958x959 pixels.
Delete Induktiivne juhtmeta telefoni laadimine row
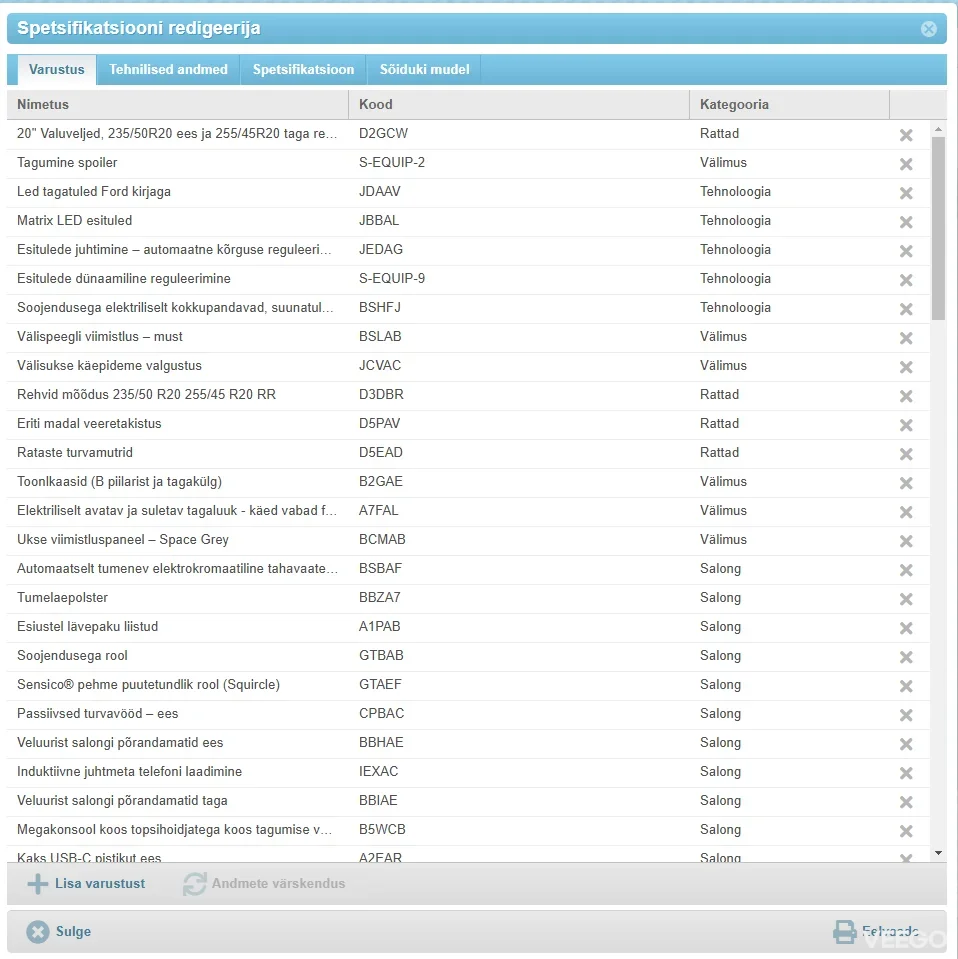coord(906,772)
